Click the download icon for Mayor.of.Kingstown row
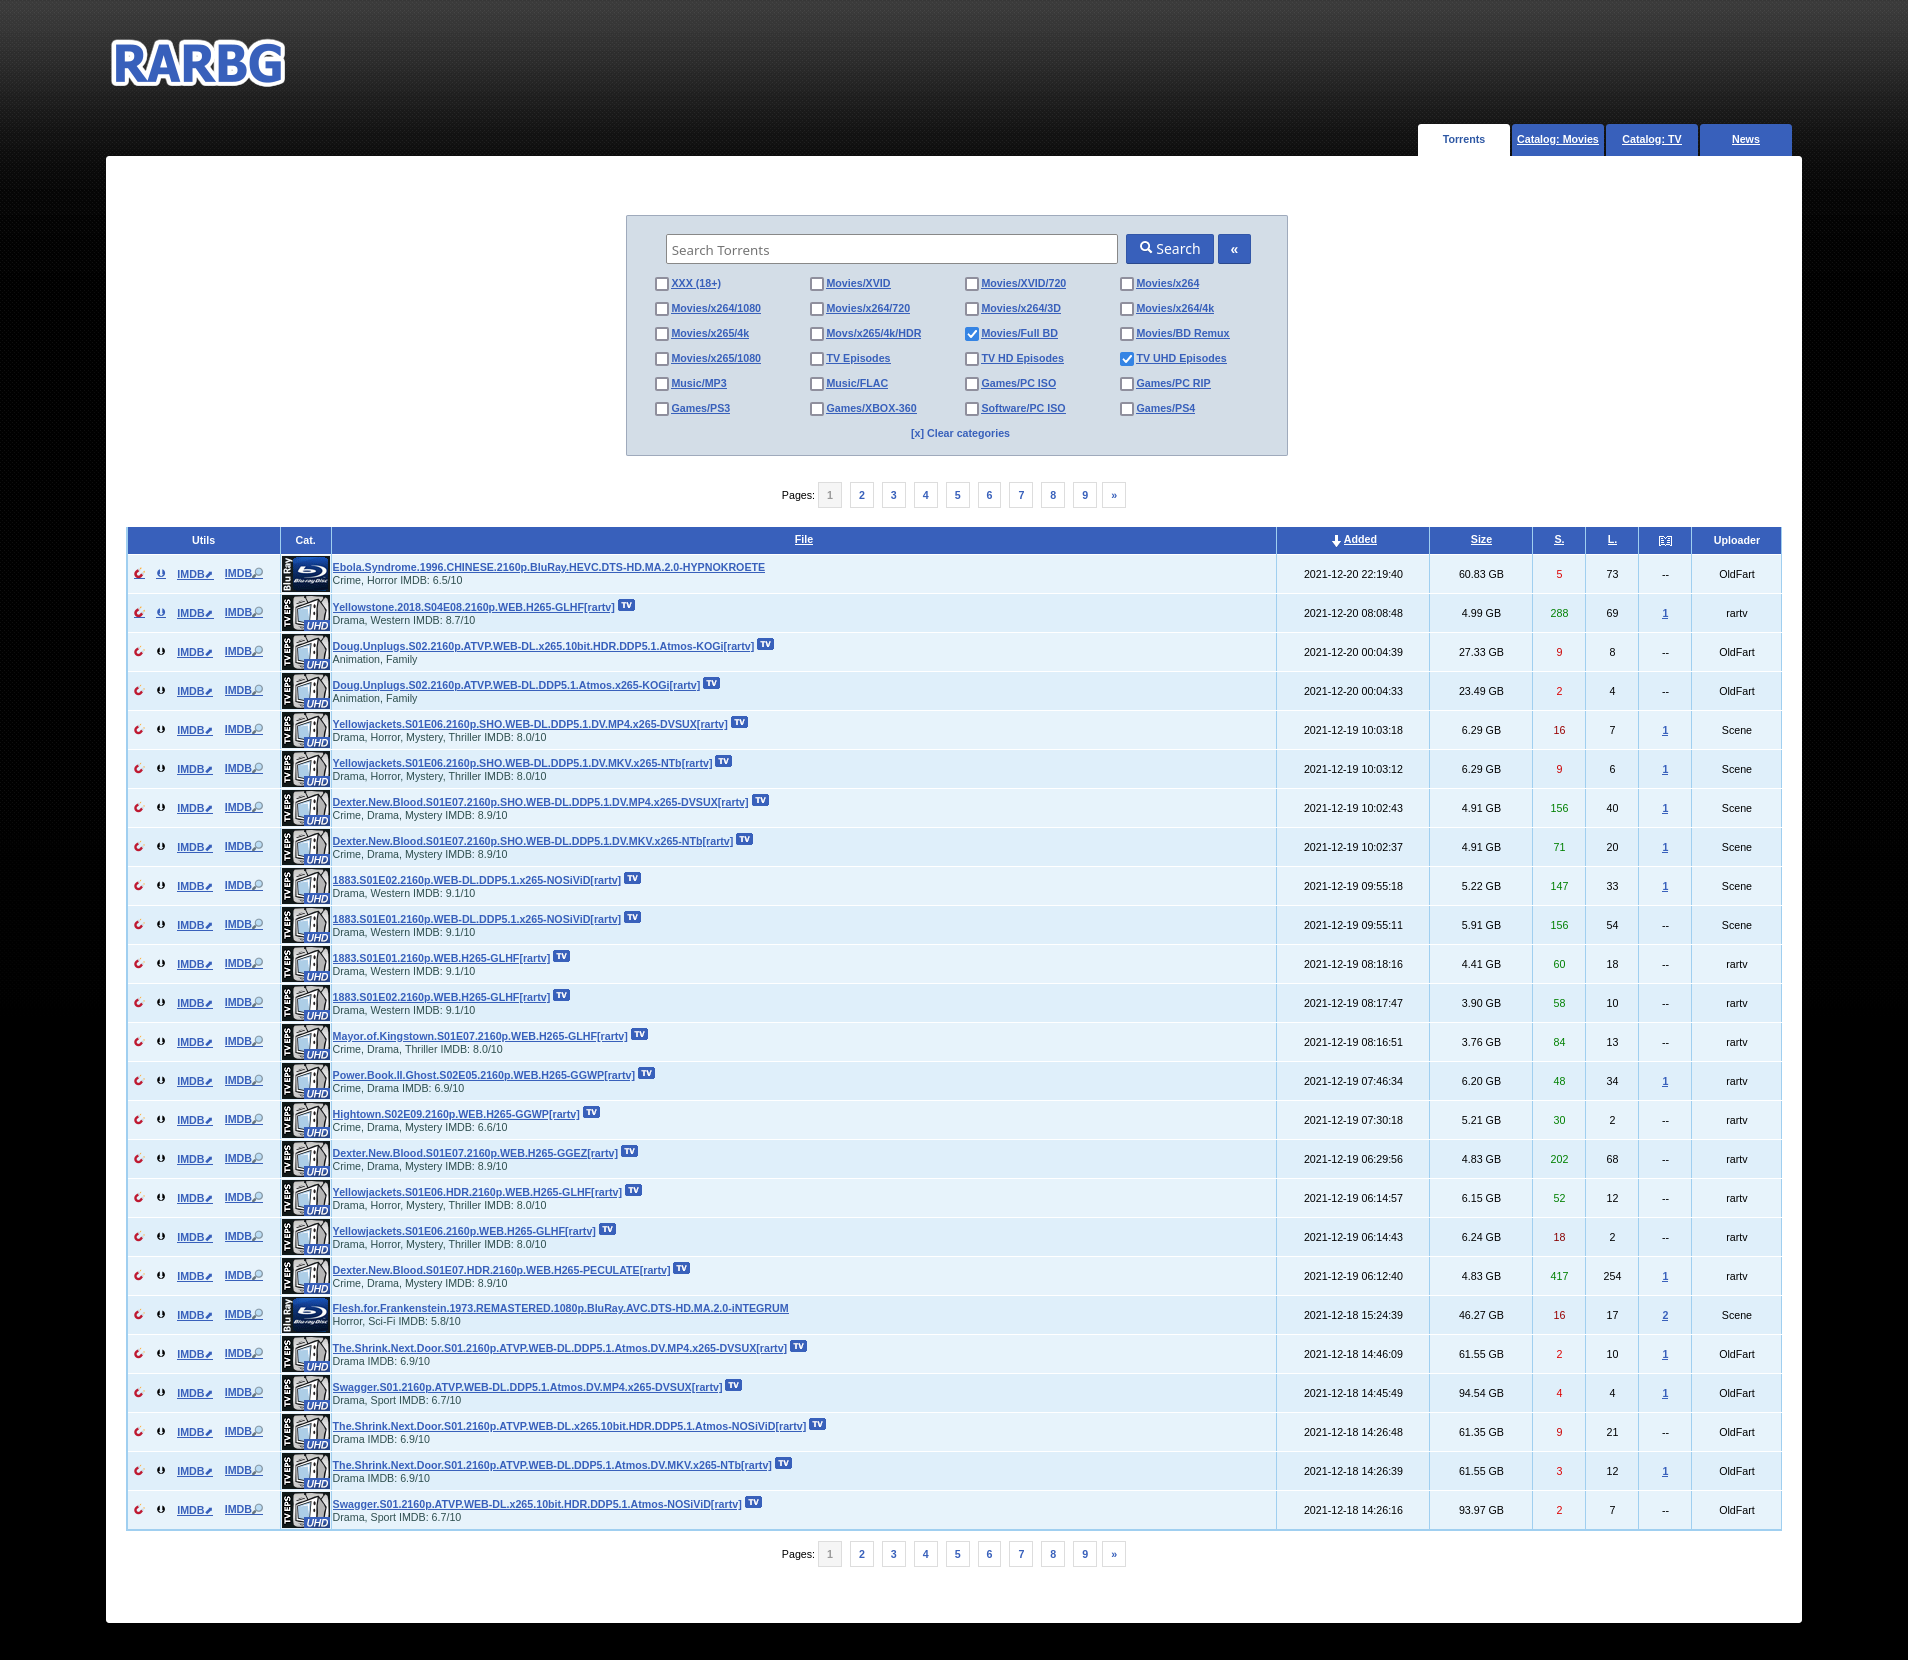This screenshot has width=1908, height=1660. click(161, 1042)
